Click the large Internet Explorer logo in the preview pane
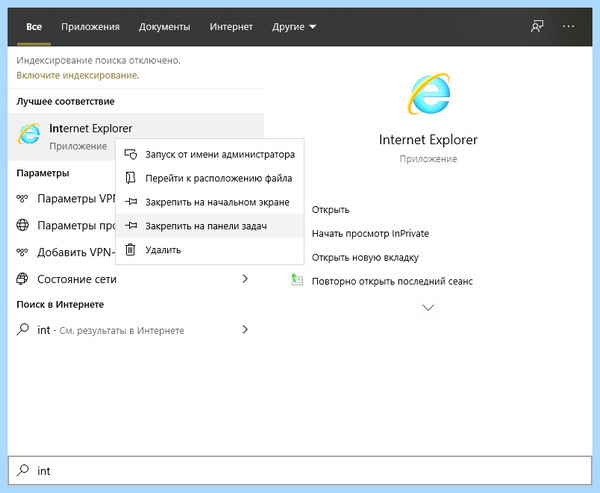The width and height of the screenshot is (600, 493). click(428, 94)
